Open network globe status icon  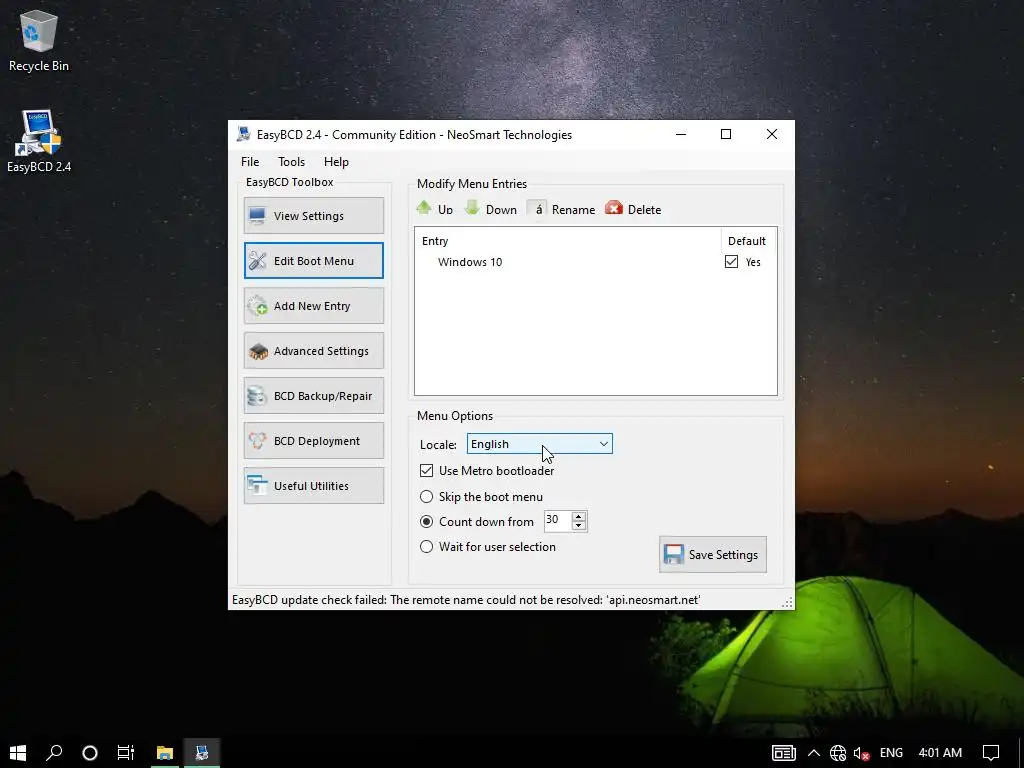point(838,753)
